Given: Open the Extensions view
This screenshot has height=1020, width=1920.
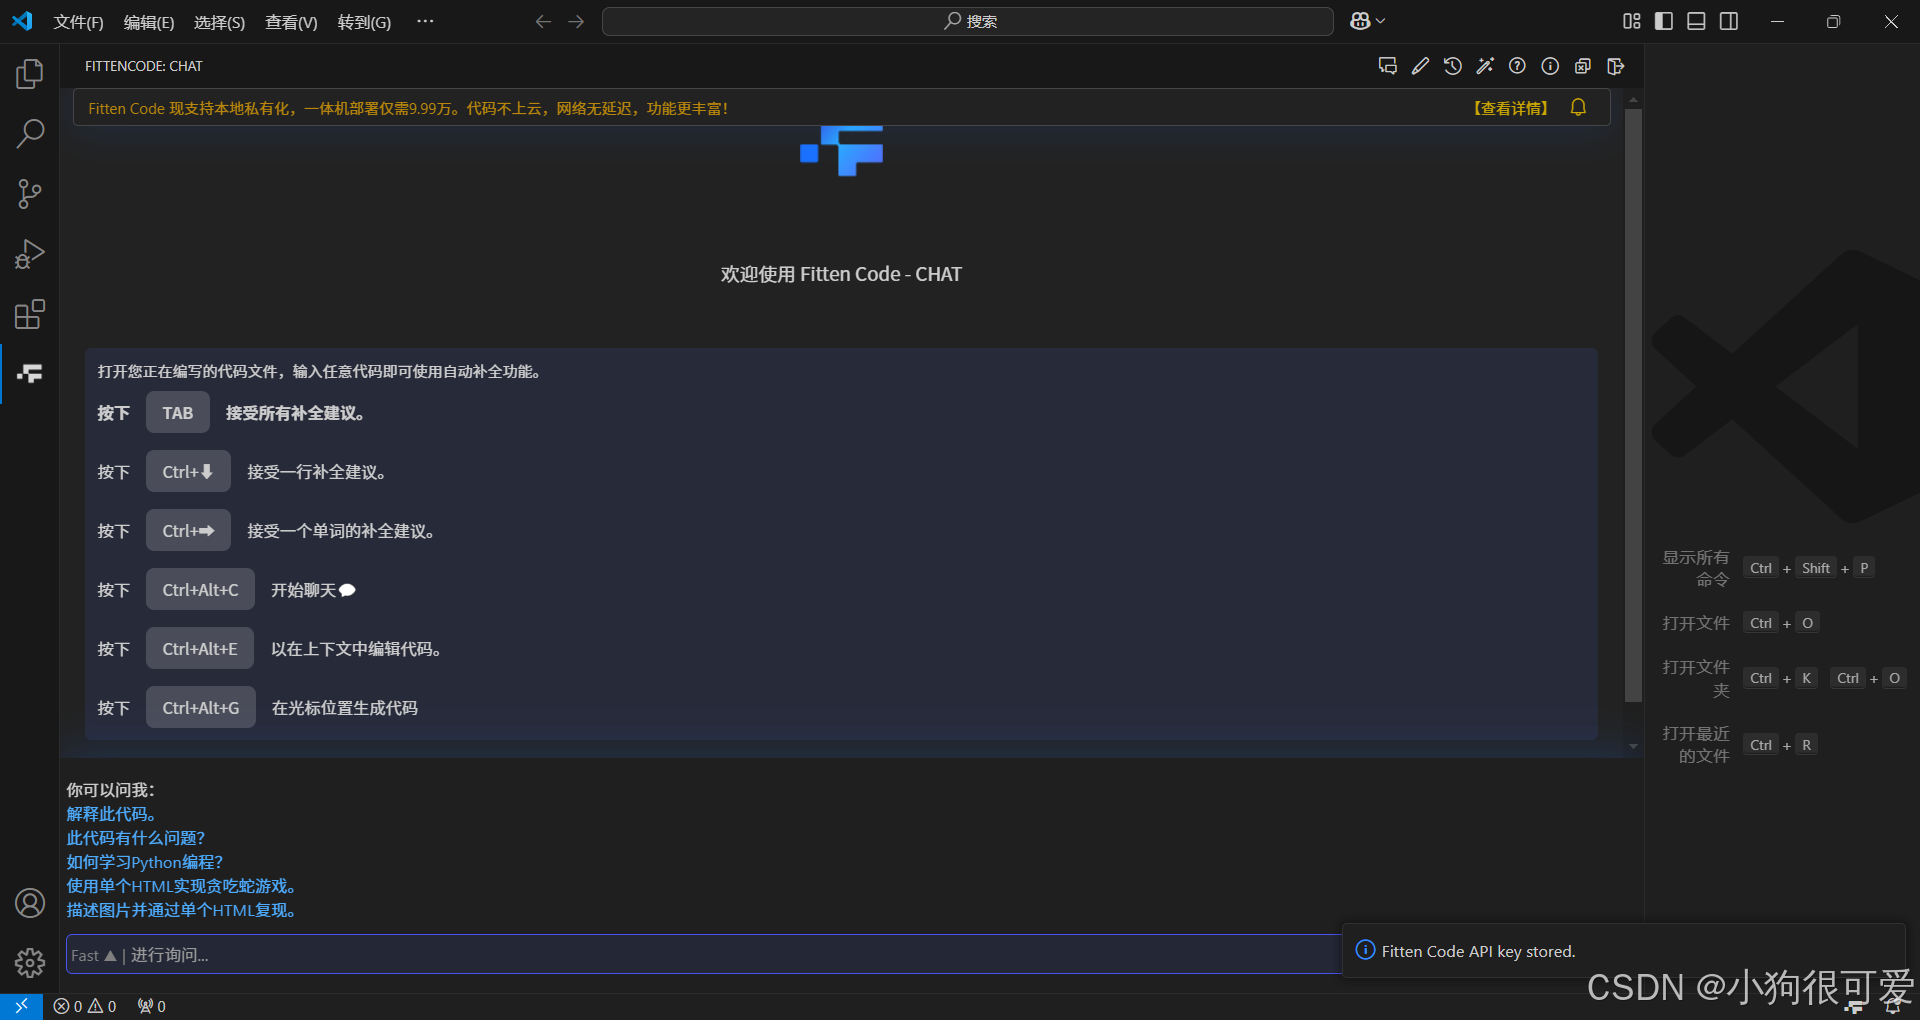Looking at the screenshot, I should [30, 314].
